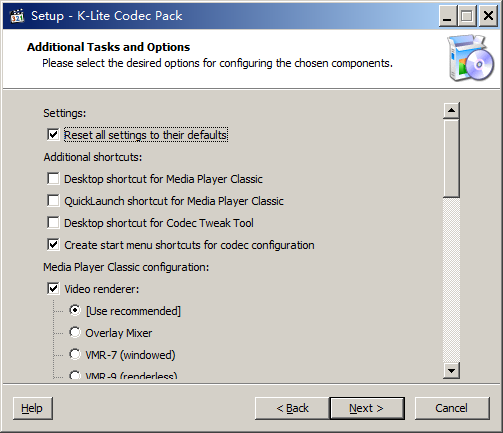Check Desktop shortcut for Codec Tweak Tool
The image size is (503, 433).
click(x=53, y=223)
